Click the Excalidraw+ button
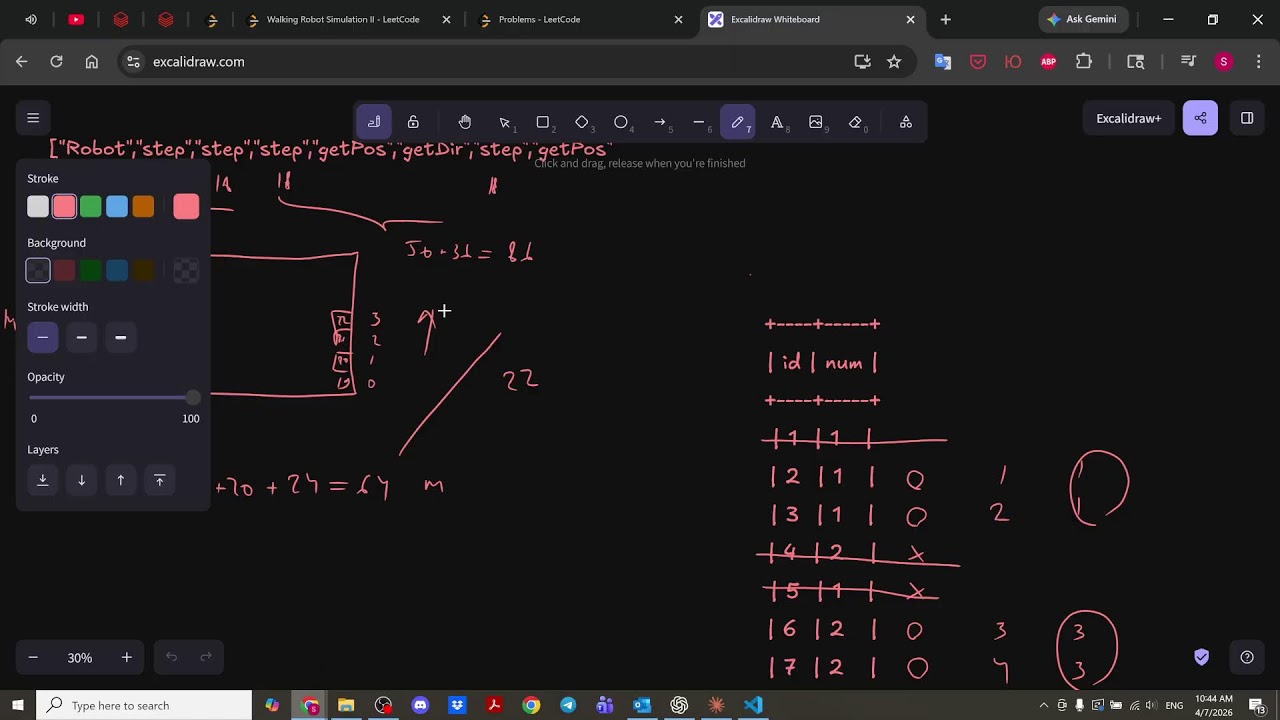The image size is (1280, 720). 1129,118
